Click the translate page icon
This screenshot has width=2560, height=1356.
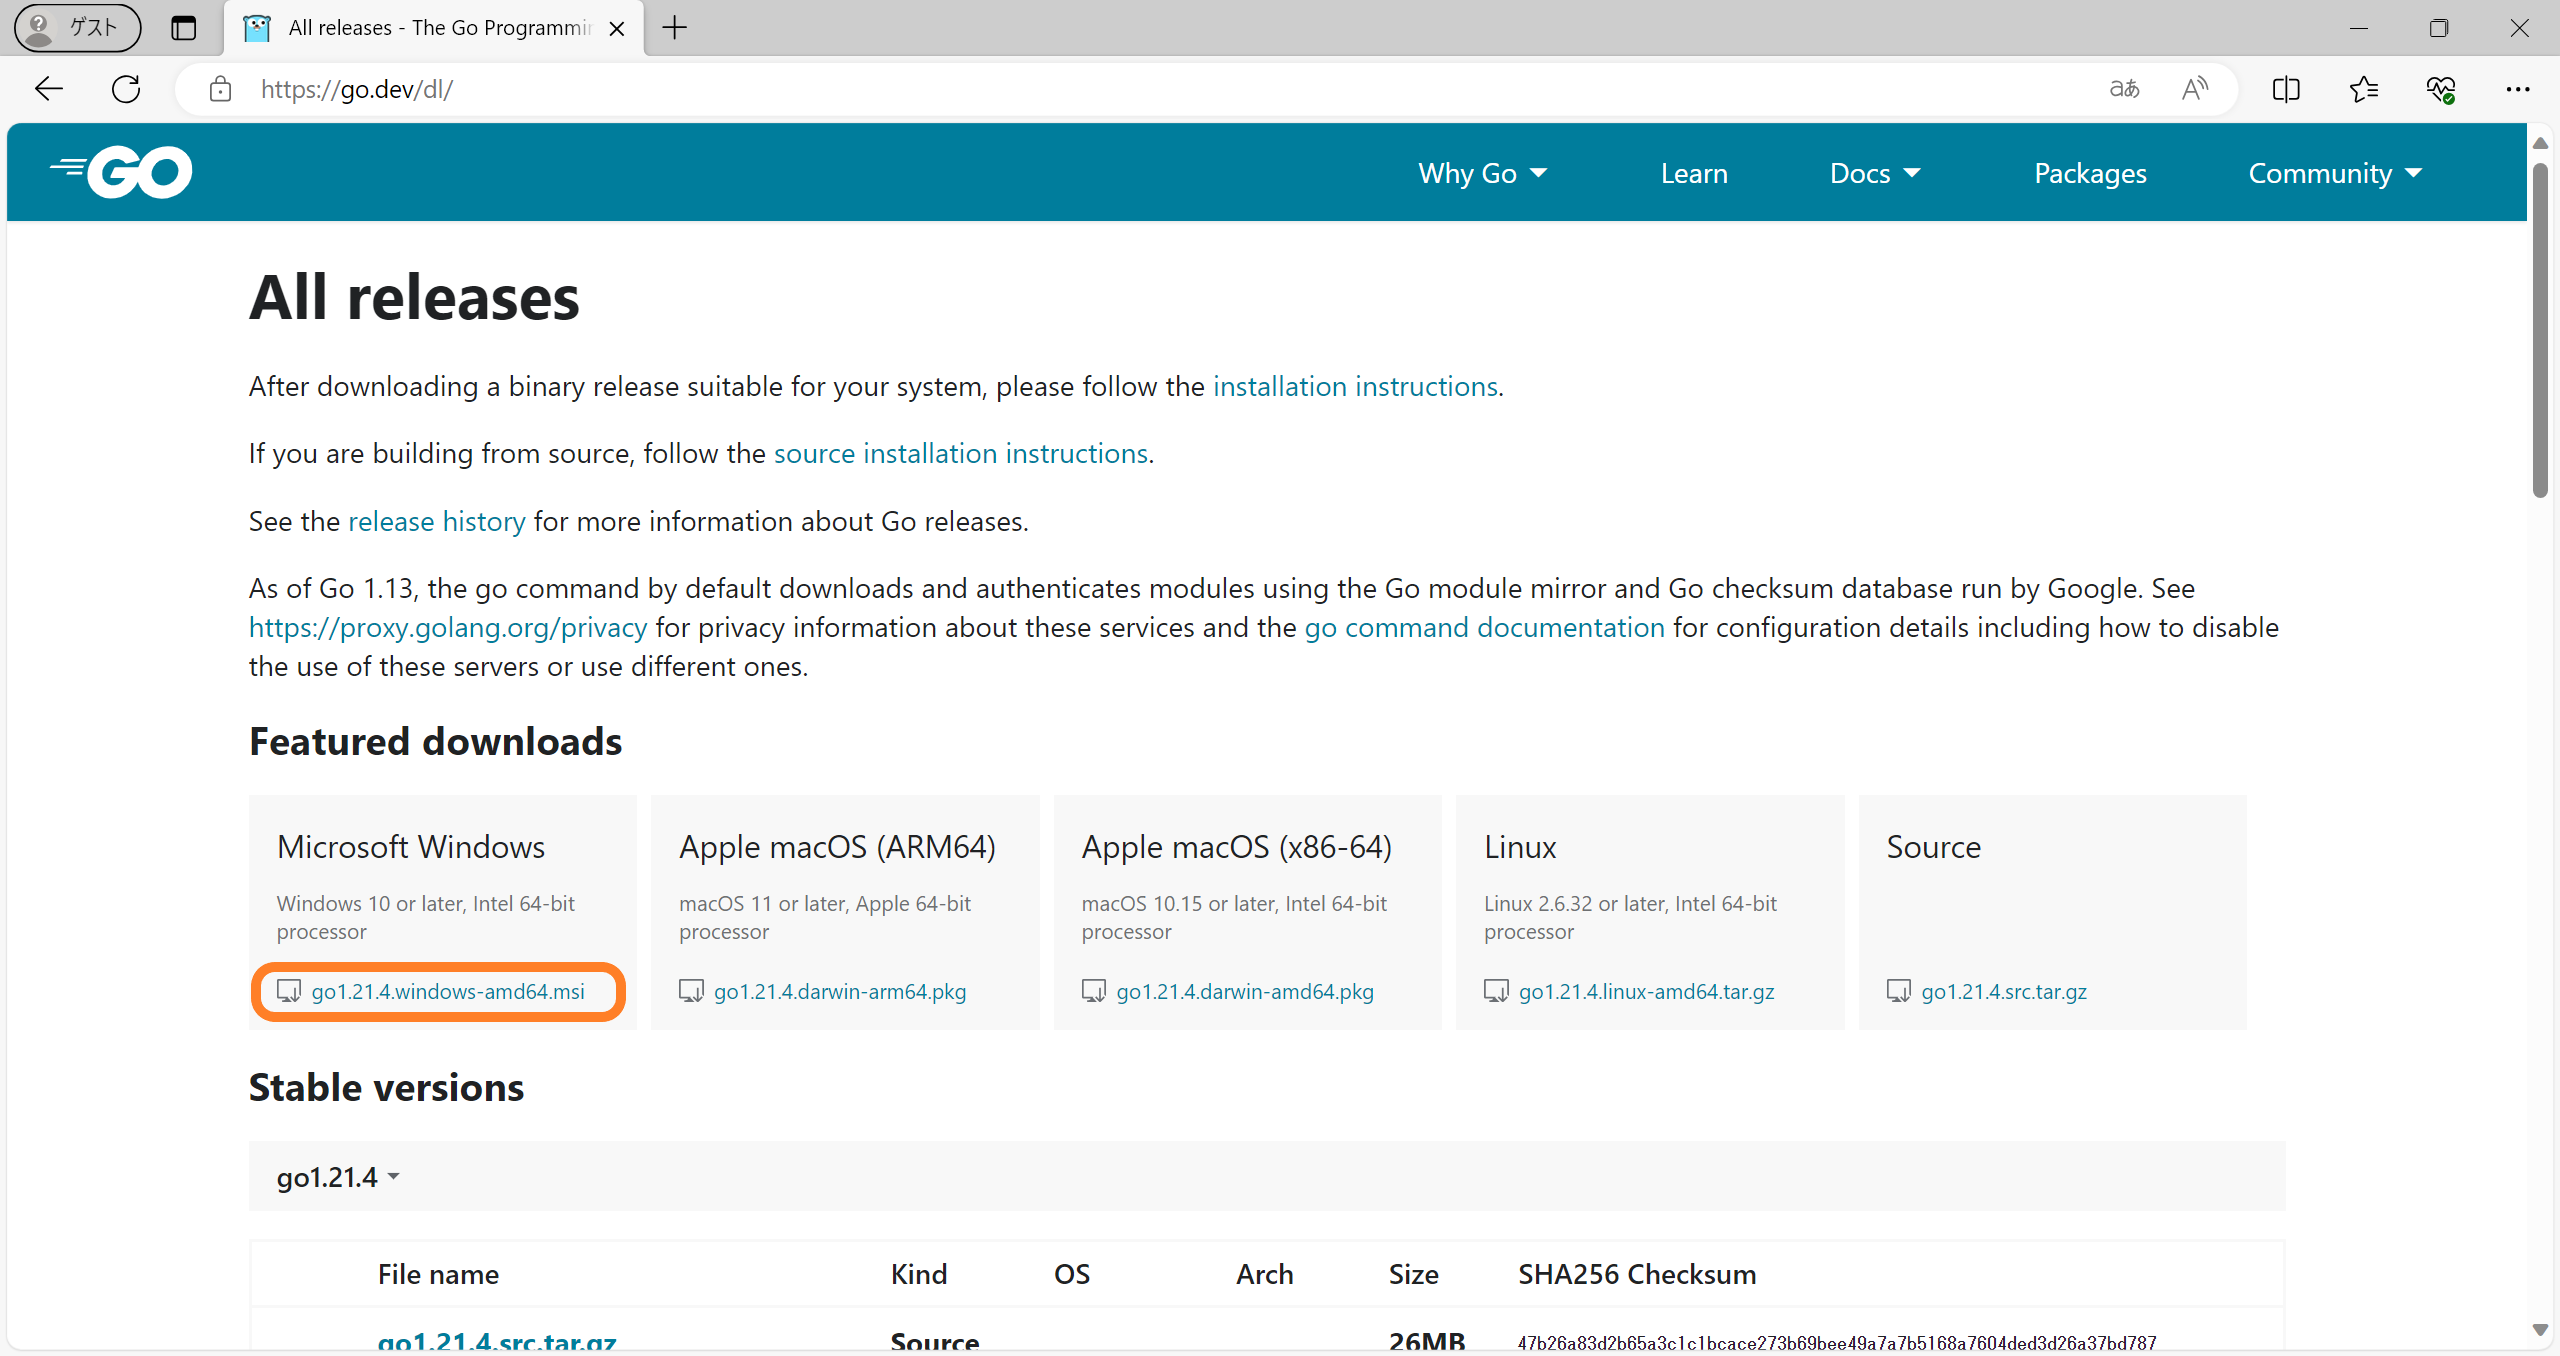click(x=2124, y=89)
